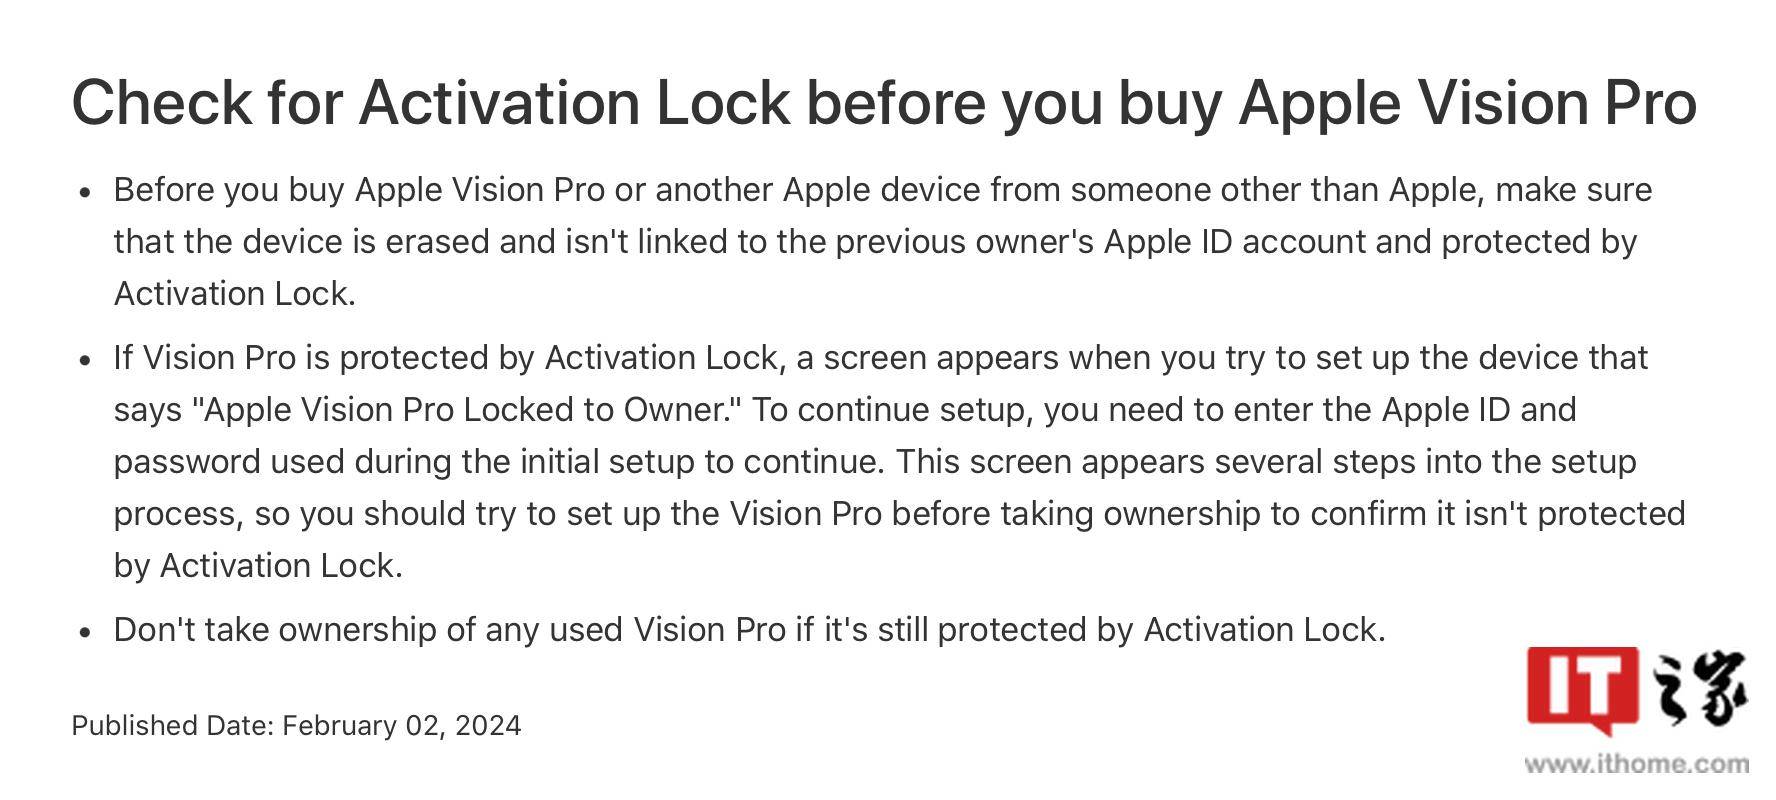
Task: Click the "Activation Lock." line ending the first bullet
Action: pos(235,294)
